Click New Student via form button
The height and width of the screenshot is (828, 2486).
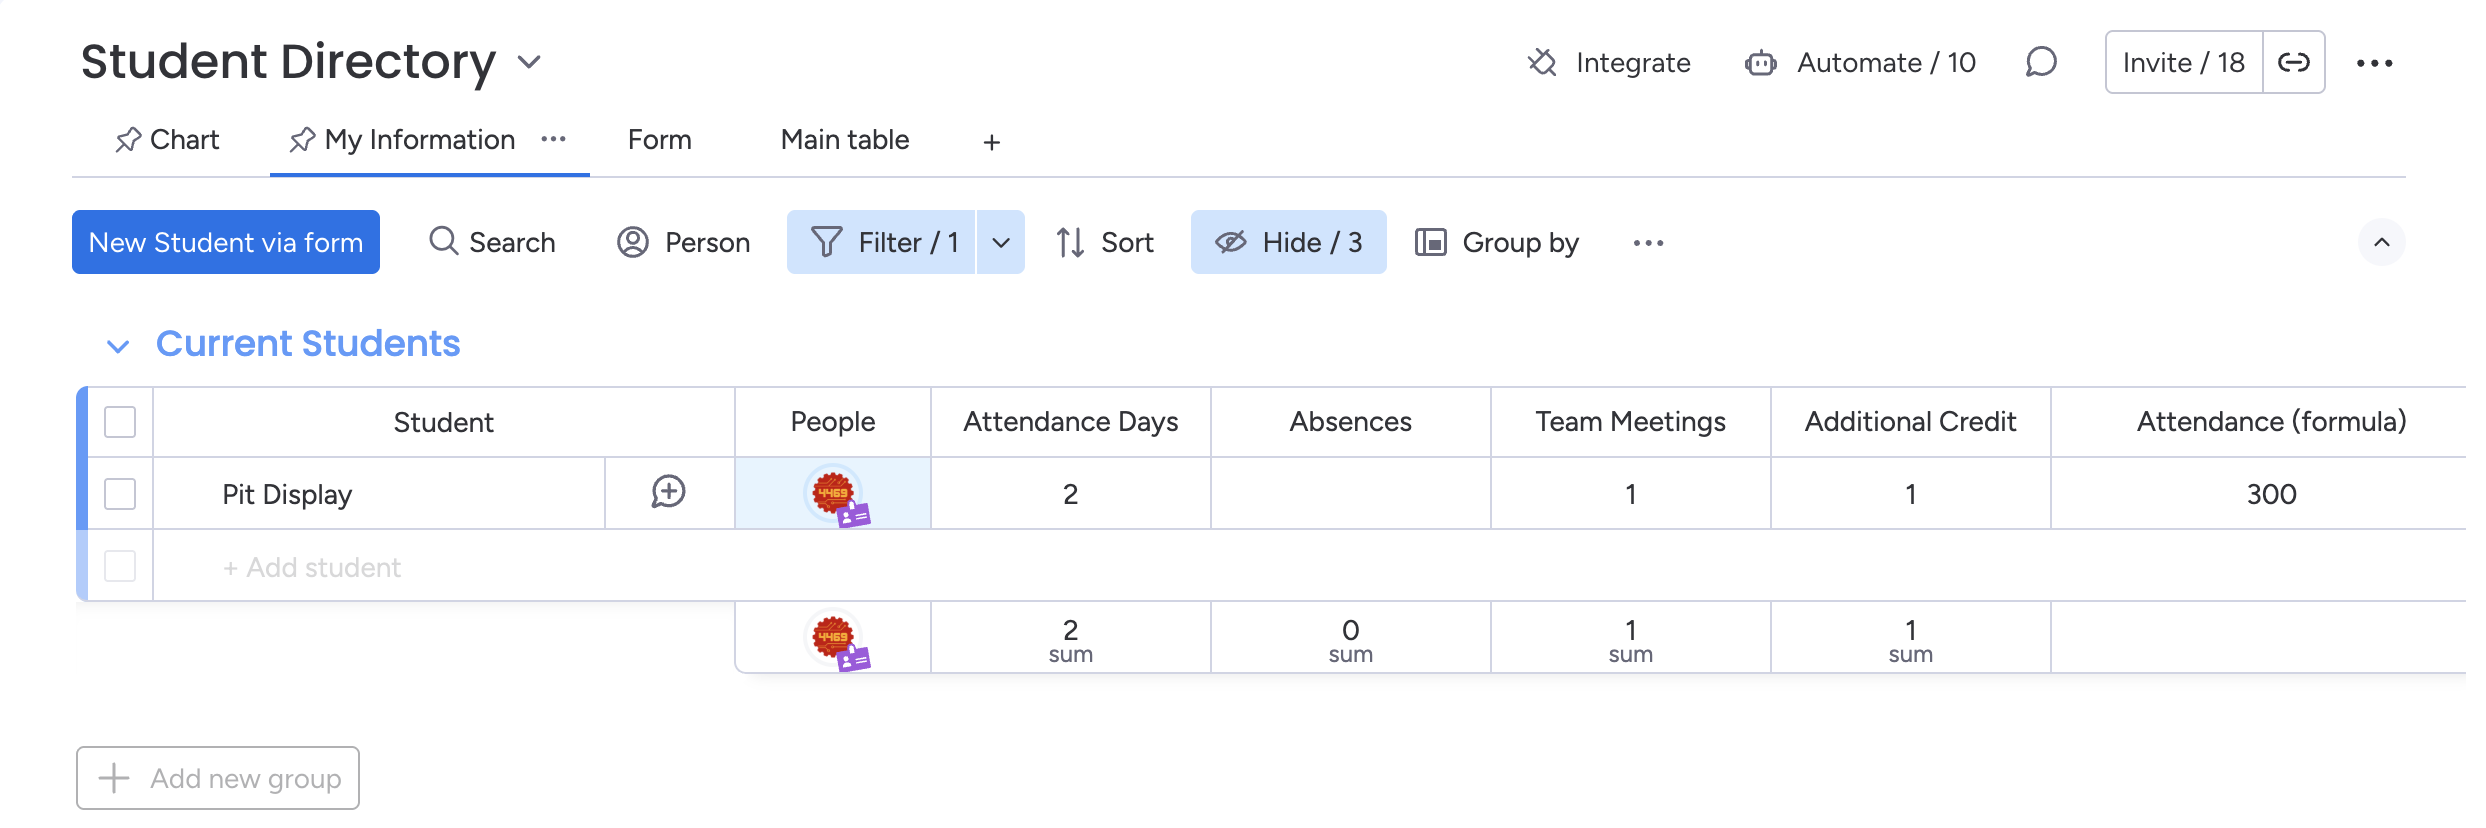coord(226,242)
